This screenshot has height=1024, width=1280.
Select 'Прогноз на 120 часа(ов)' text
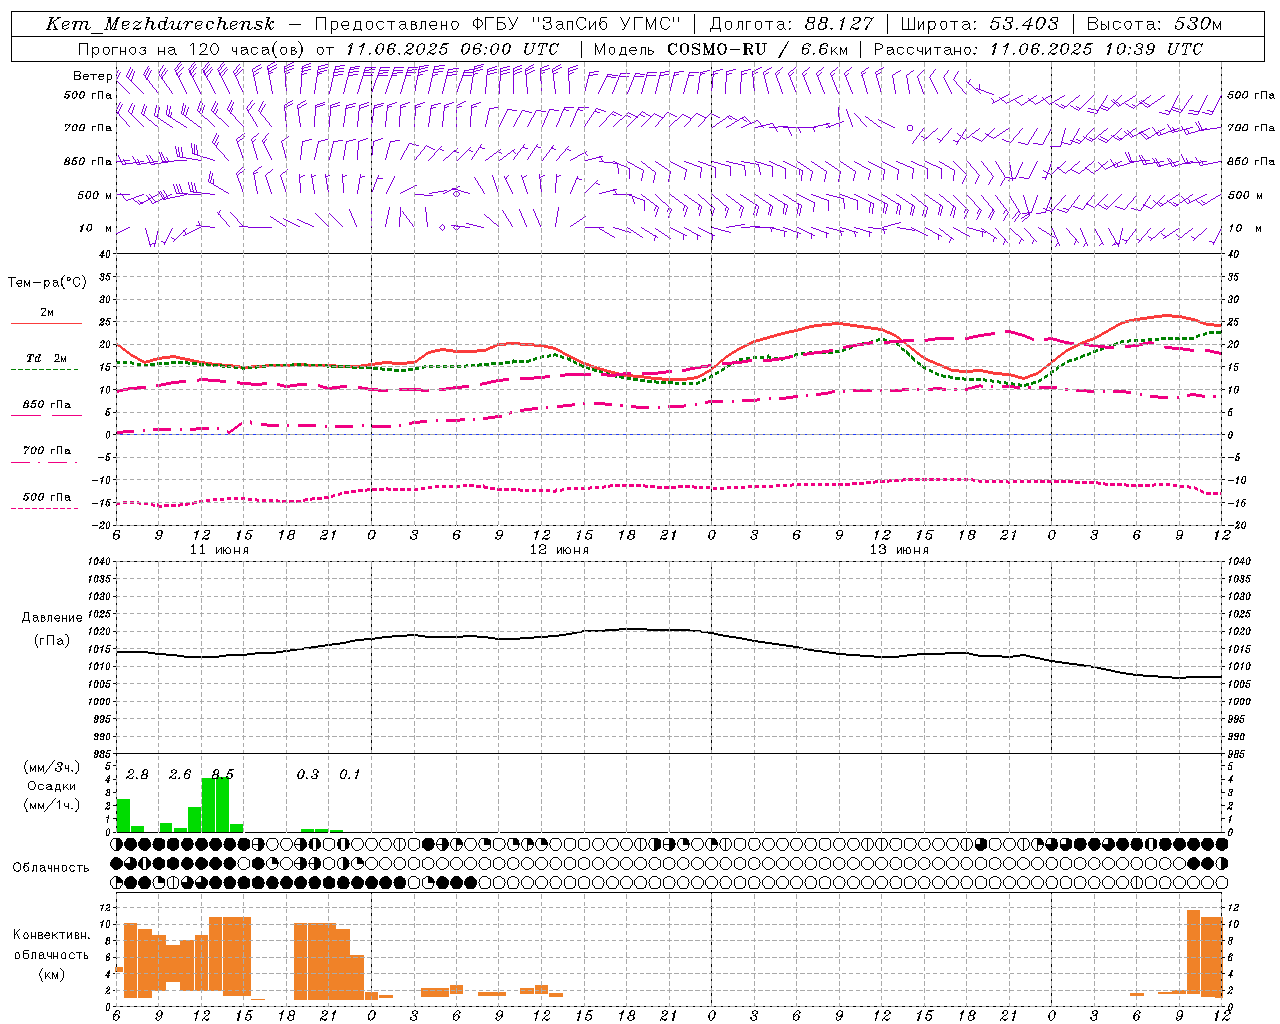click(192, 49)
